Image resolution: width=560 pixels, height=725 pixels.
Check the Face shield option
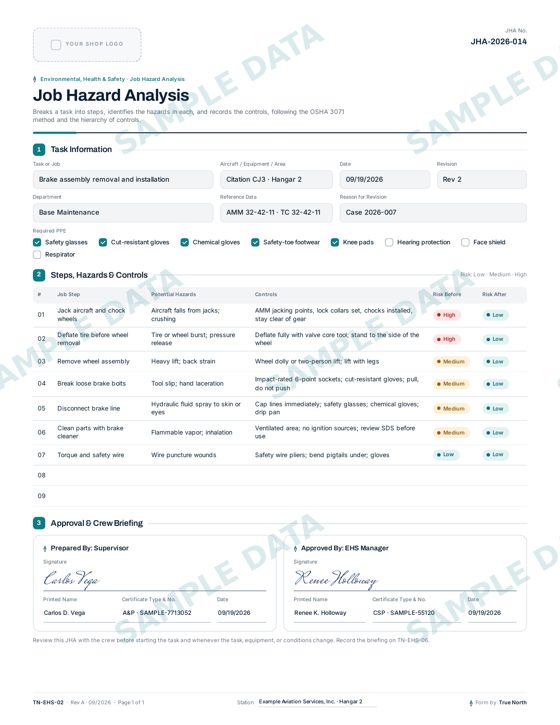click(x=465, y=242)
